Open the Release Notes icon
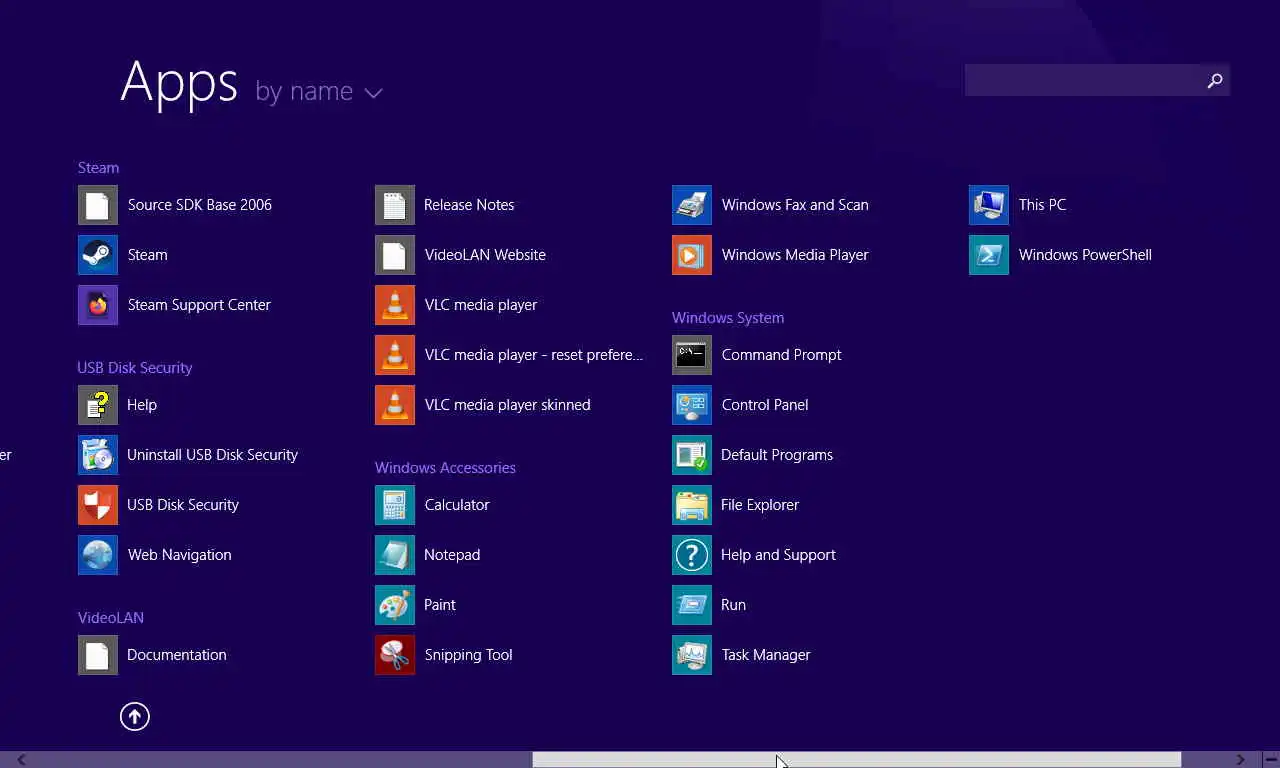Viewport: 1280px width, 768px height. click(x=395, y=205)
